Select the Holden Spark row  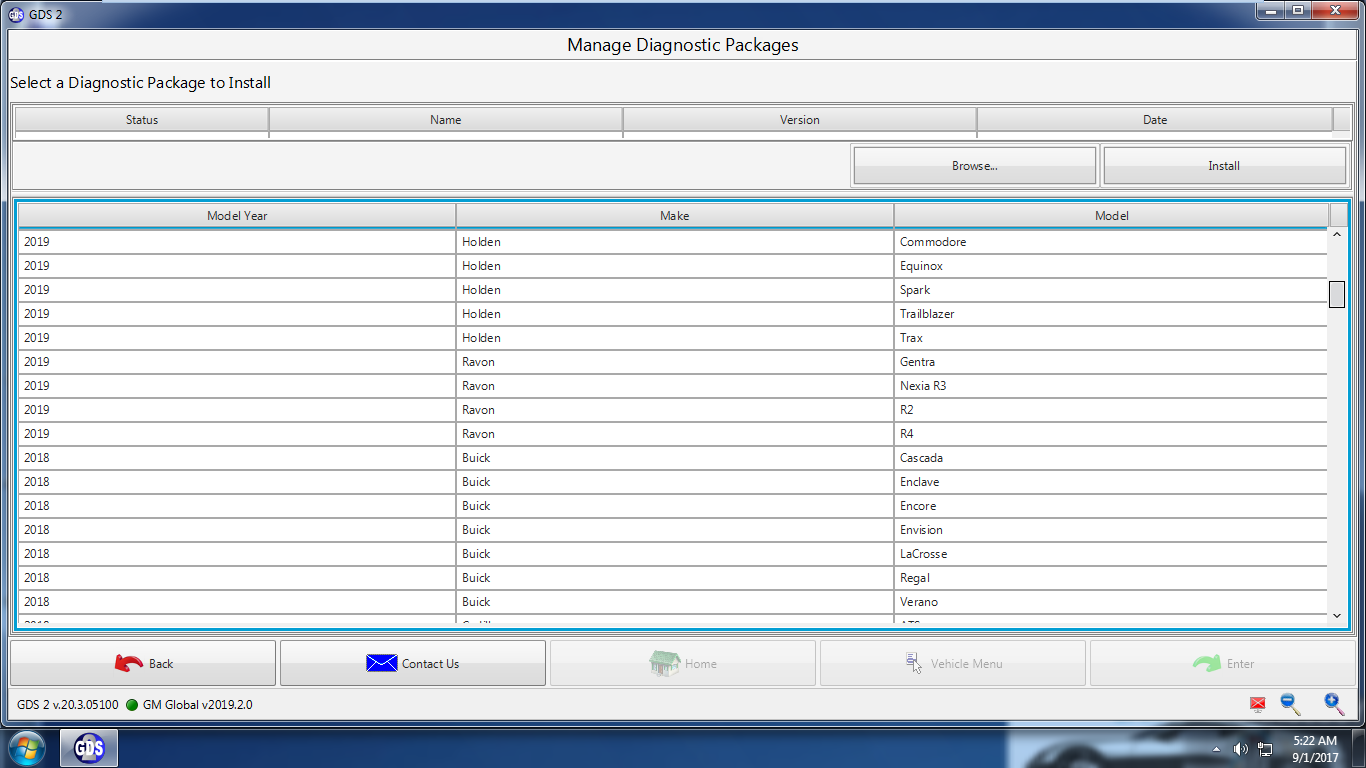click(x=673, y=290)
